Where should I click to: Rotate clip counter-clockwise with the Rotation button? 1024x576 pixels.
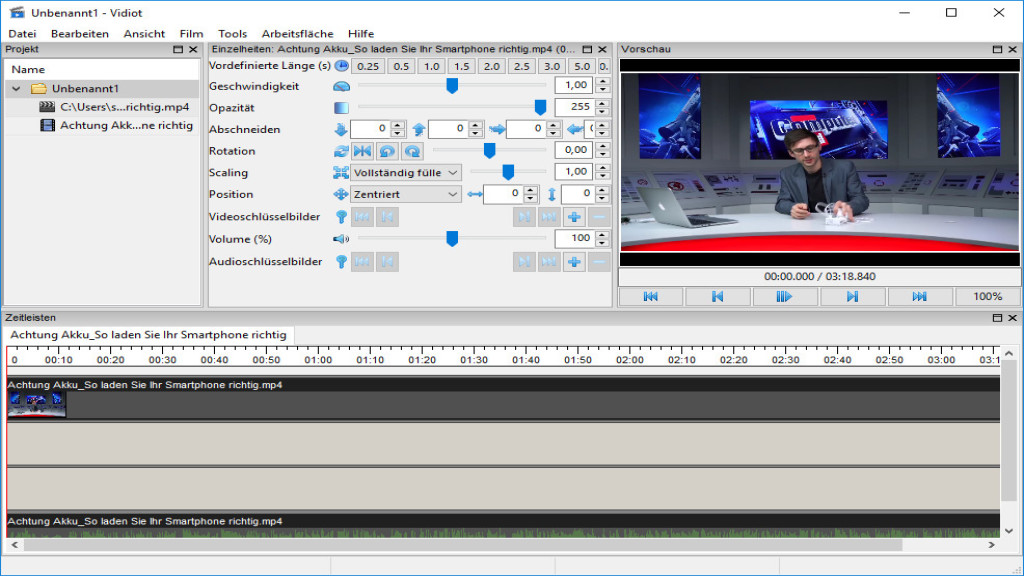click(387, 151)
